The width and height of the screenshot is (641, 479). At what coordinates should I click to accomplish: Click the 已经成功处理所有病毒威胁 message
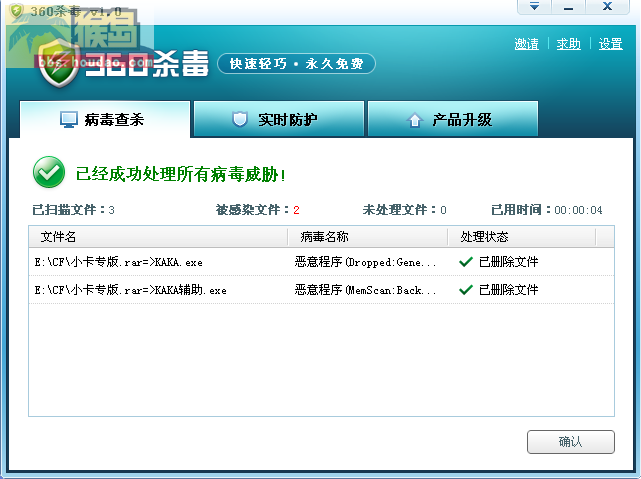[180, 174]
